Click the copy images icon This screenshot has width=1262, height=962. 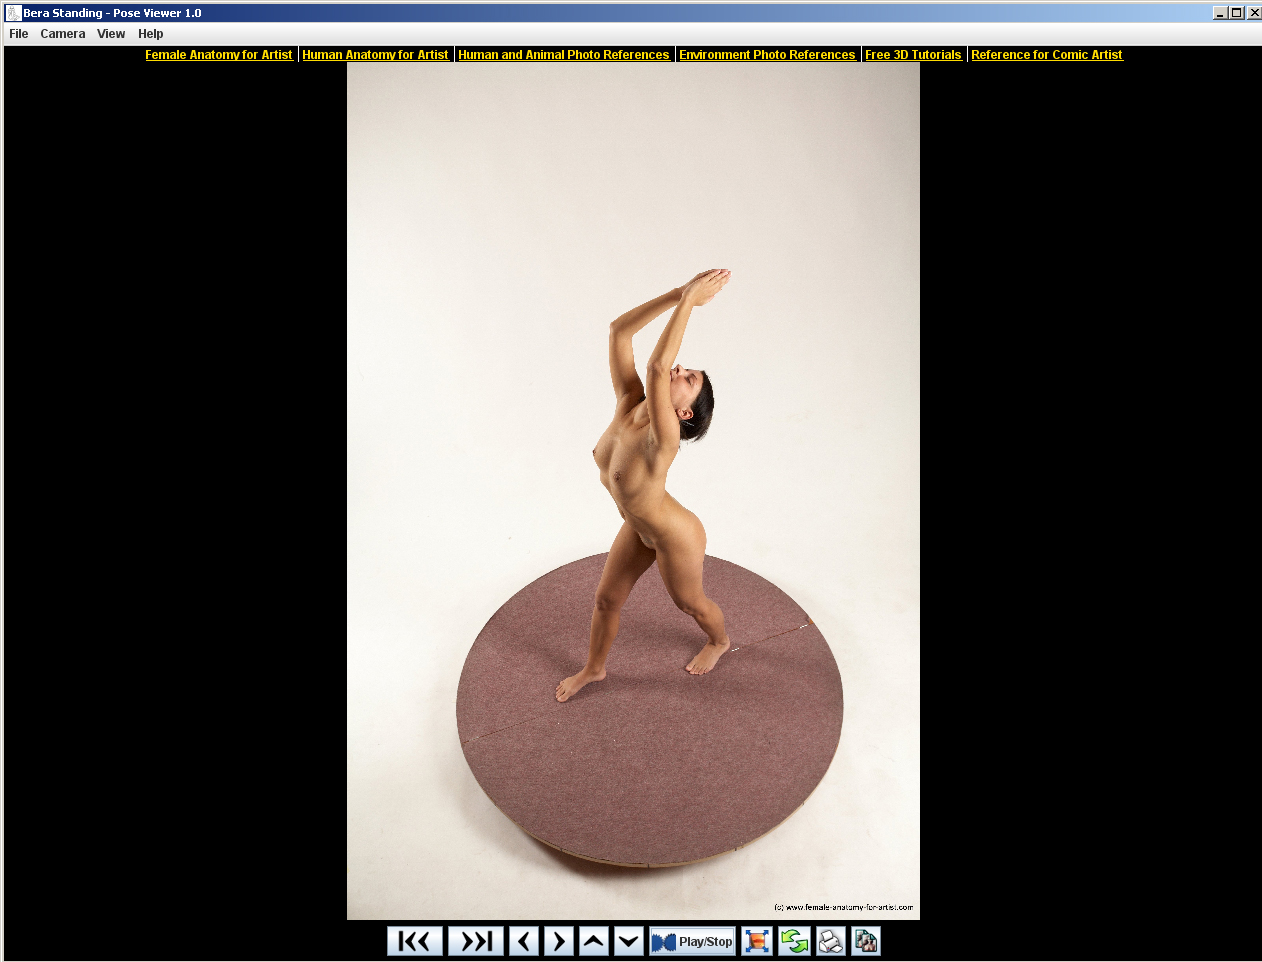[x=866, y=941]
